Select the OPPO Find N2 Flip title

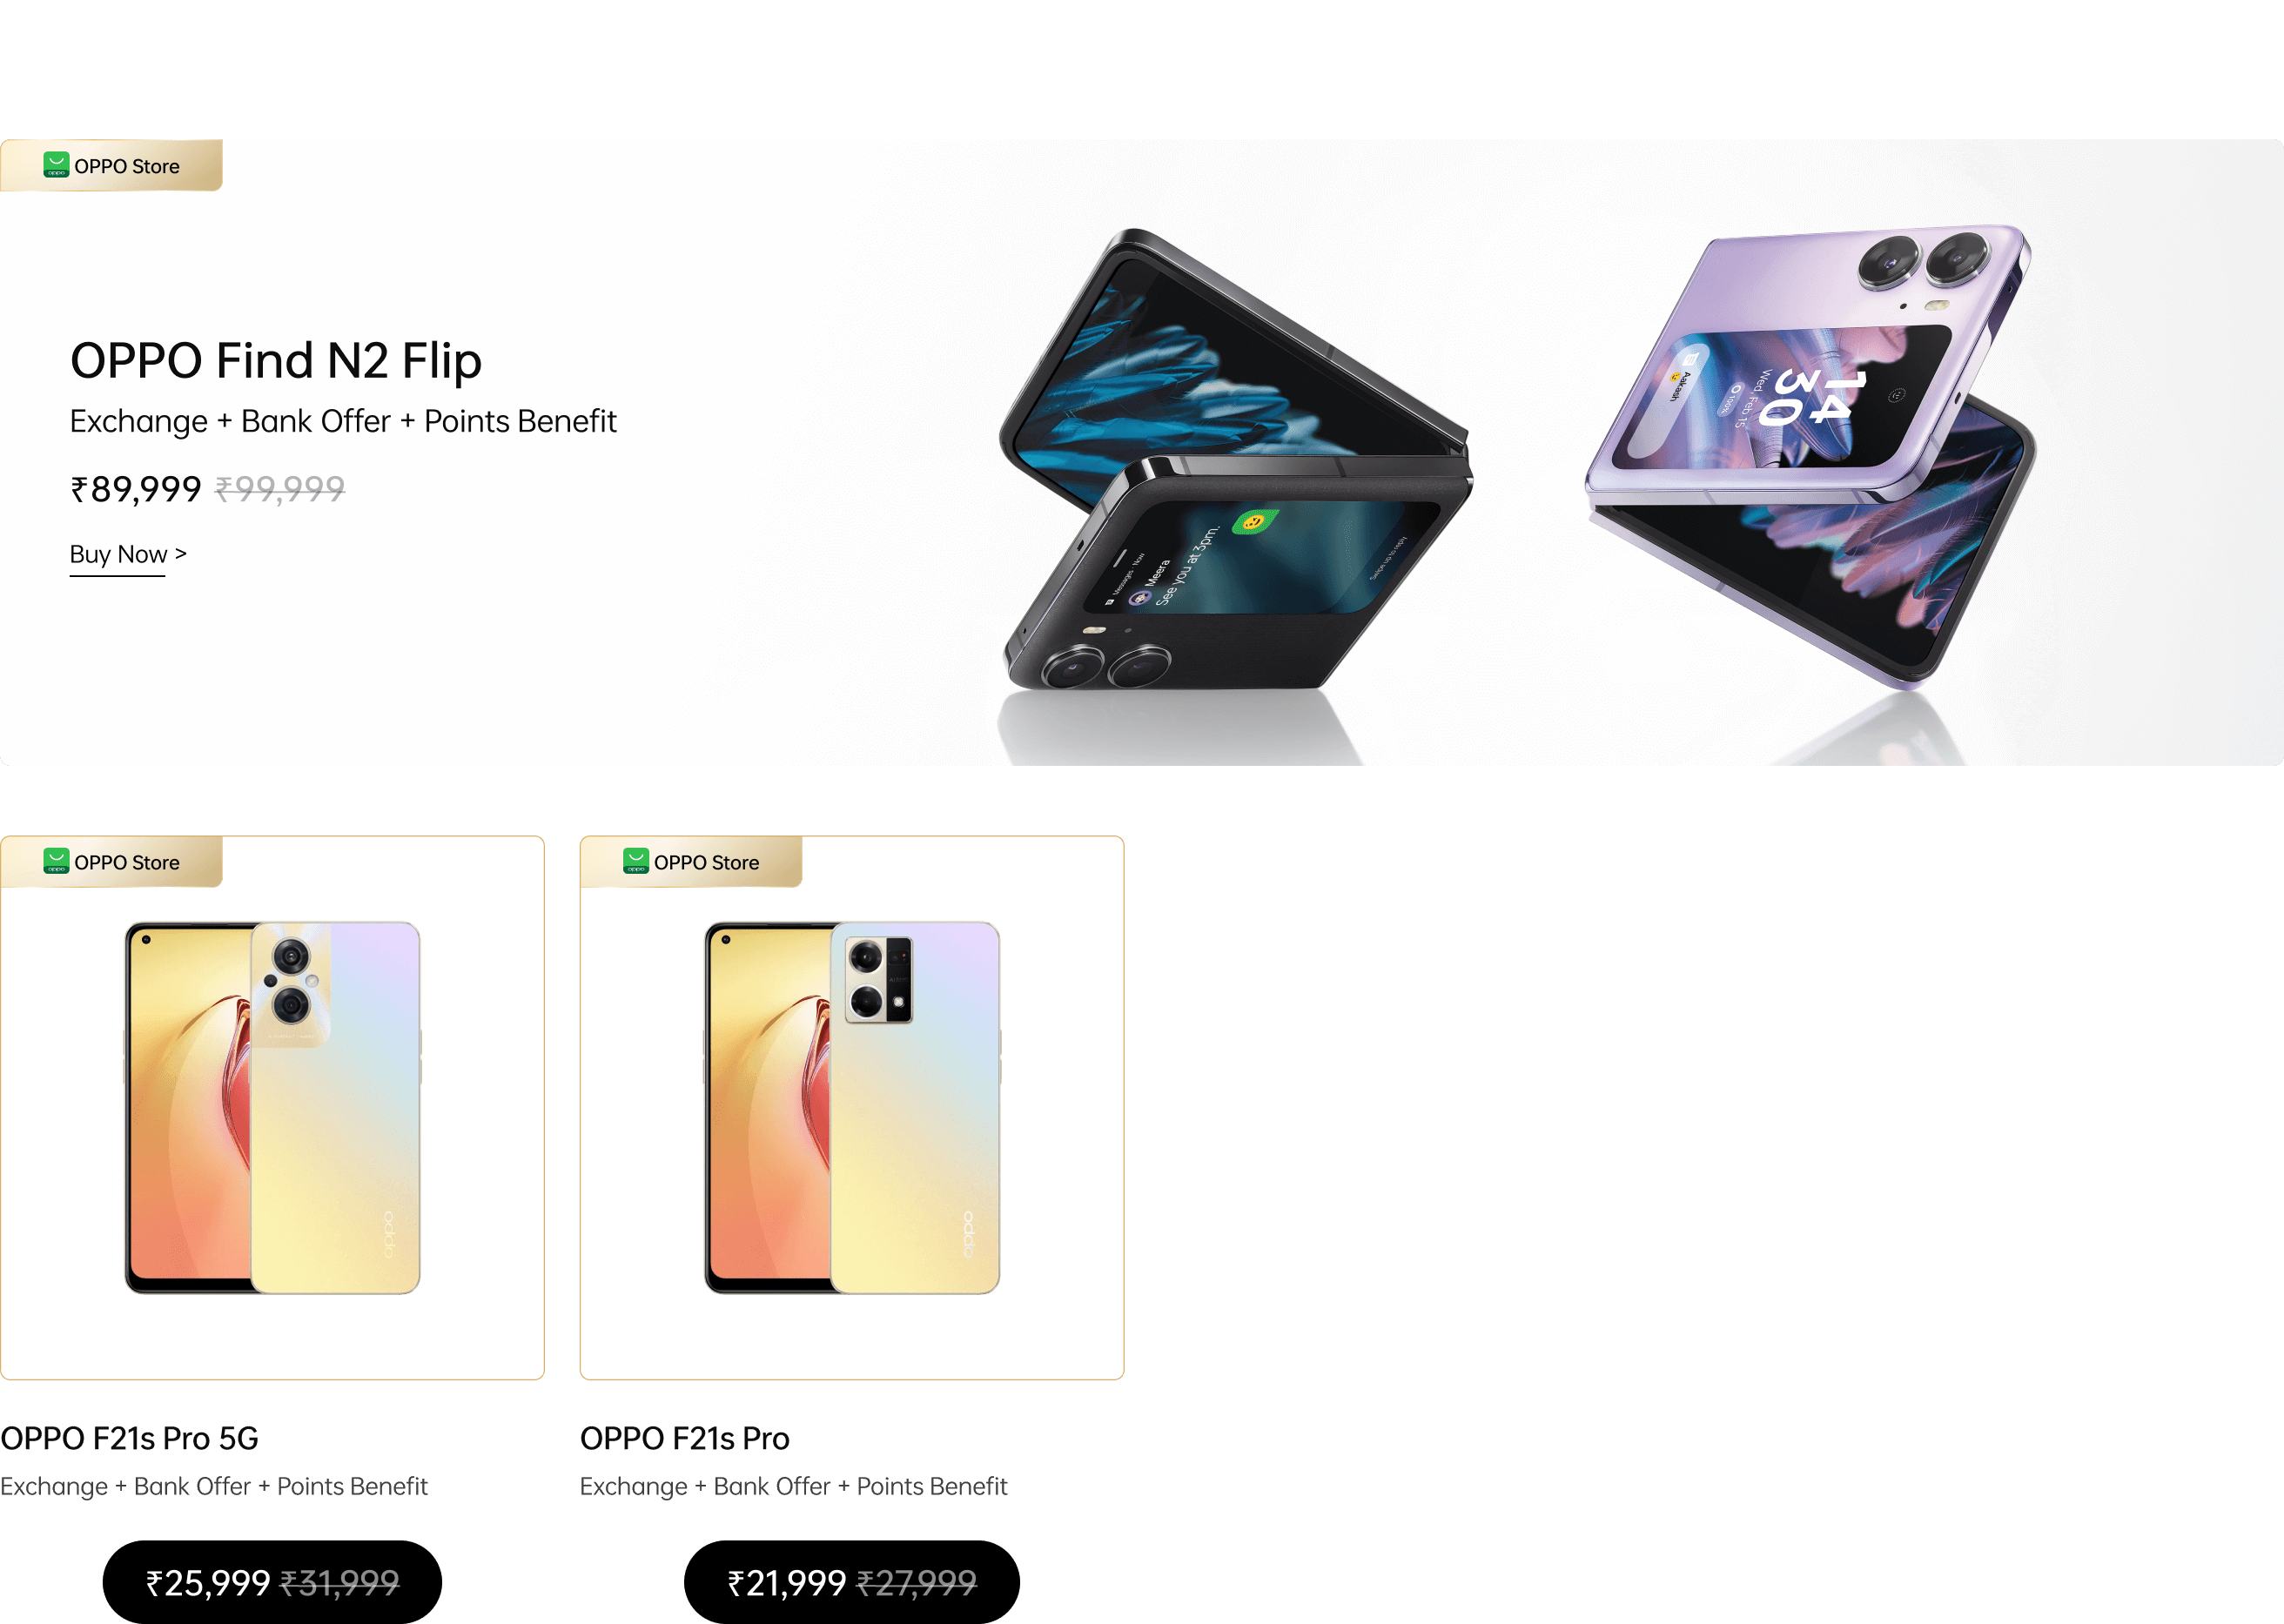point(276,361)
